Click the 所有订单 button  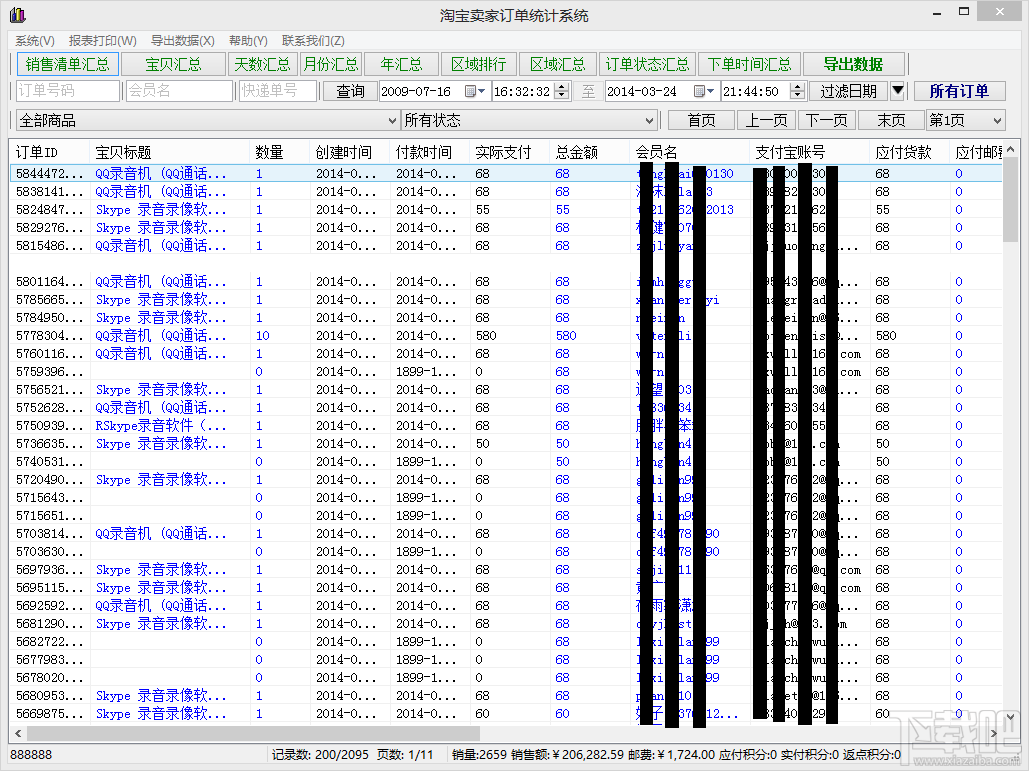[959, 91]
